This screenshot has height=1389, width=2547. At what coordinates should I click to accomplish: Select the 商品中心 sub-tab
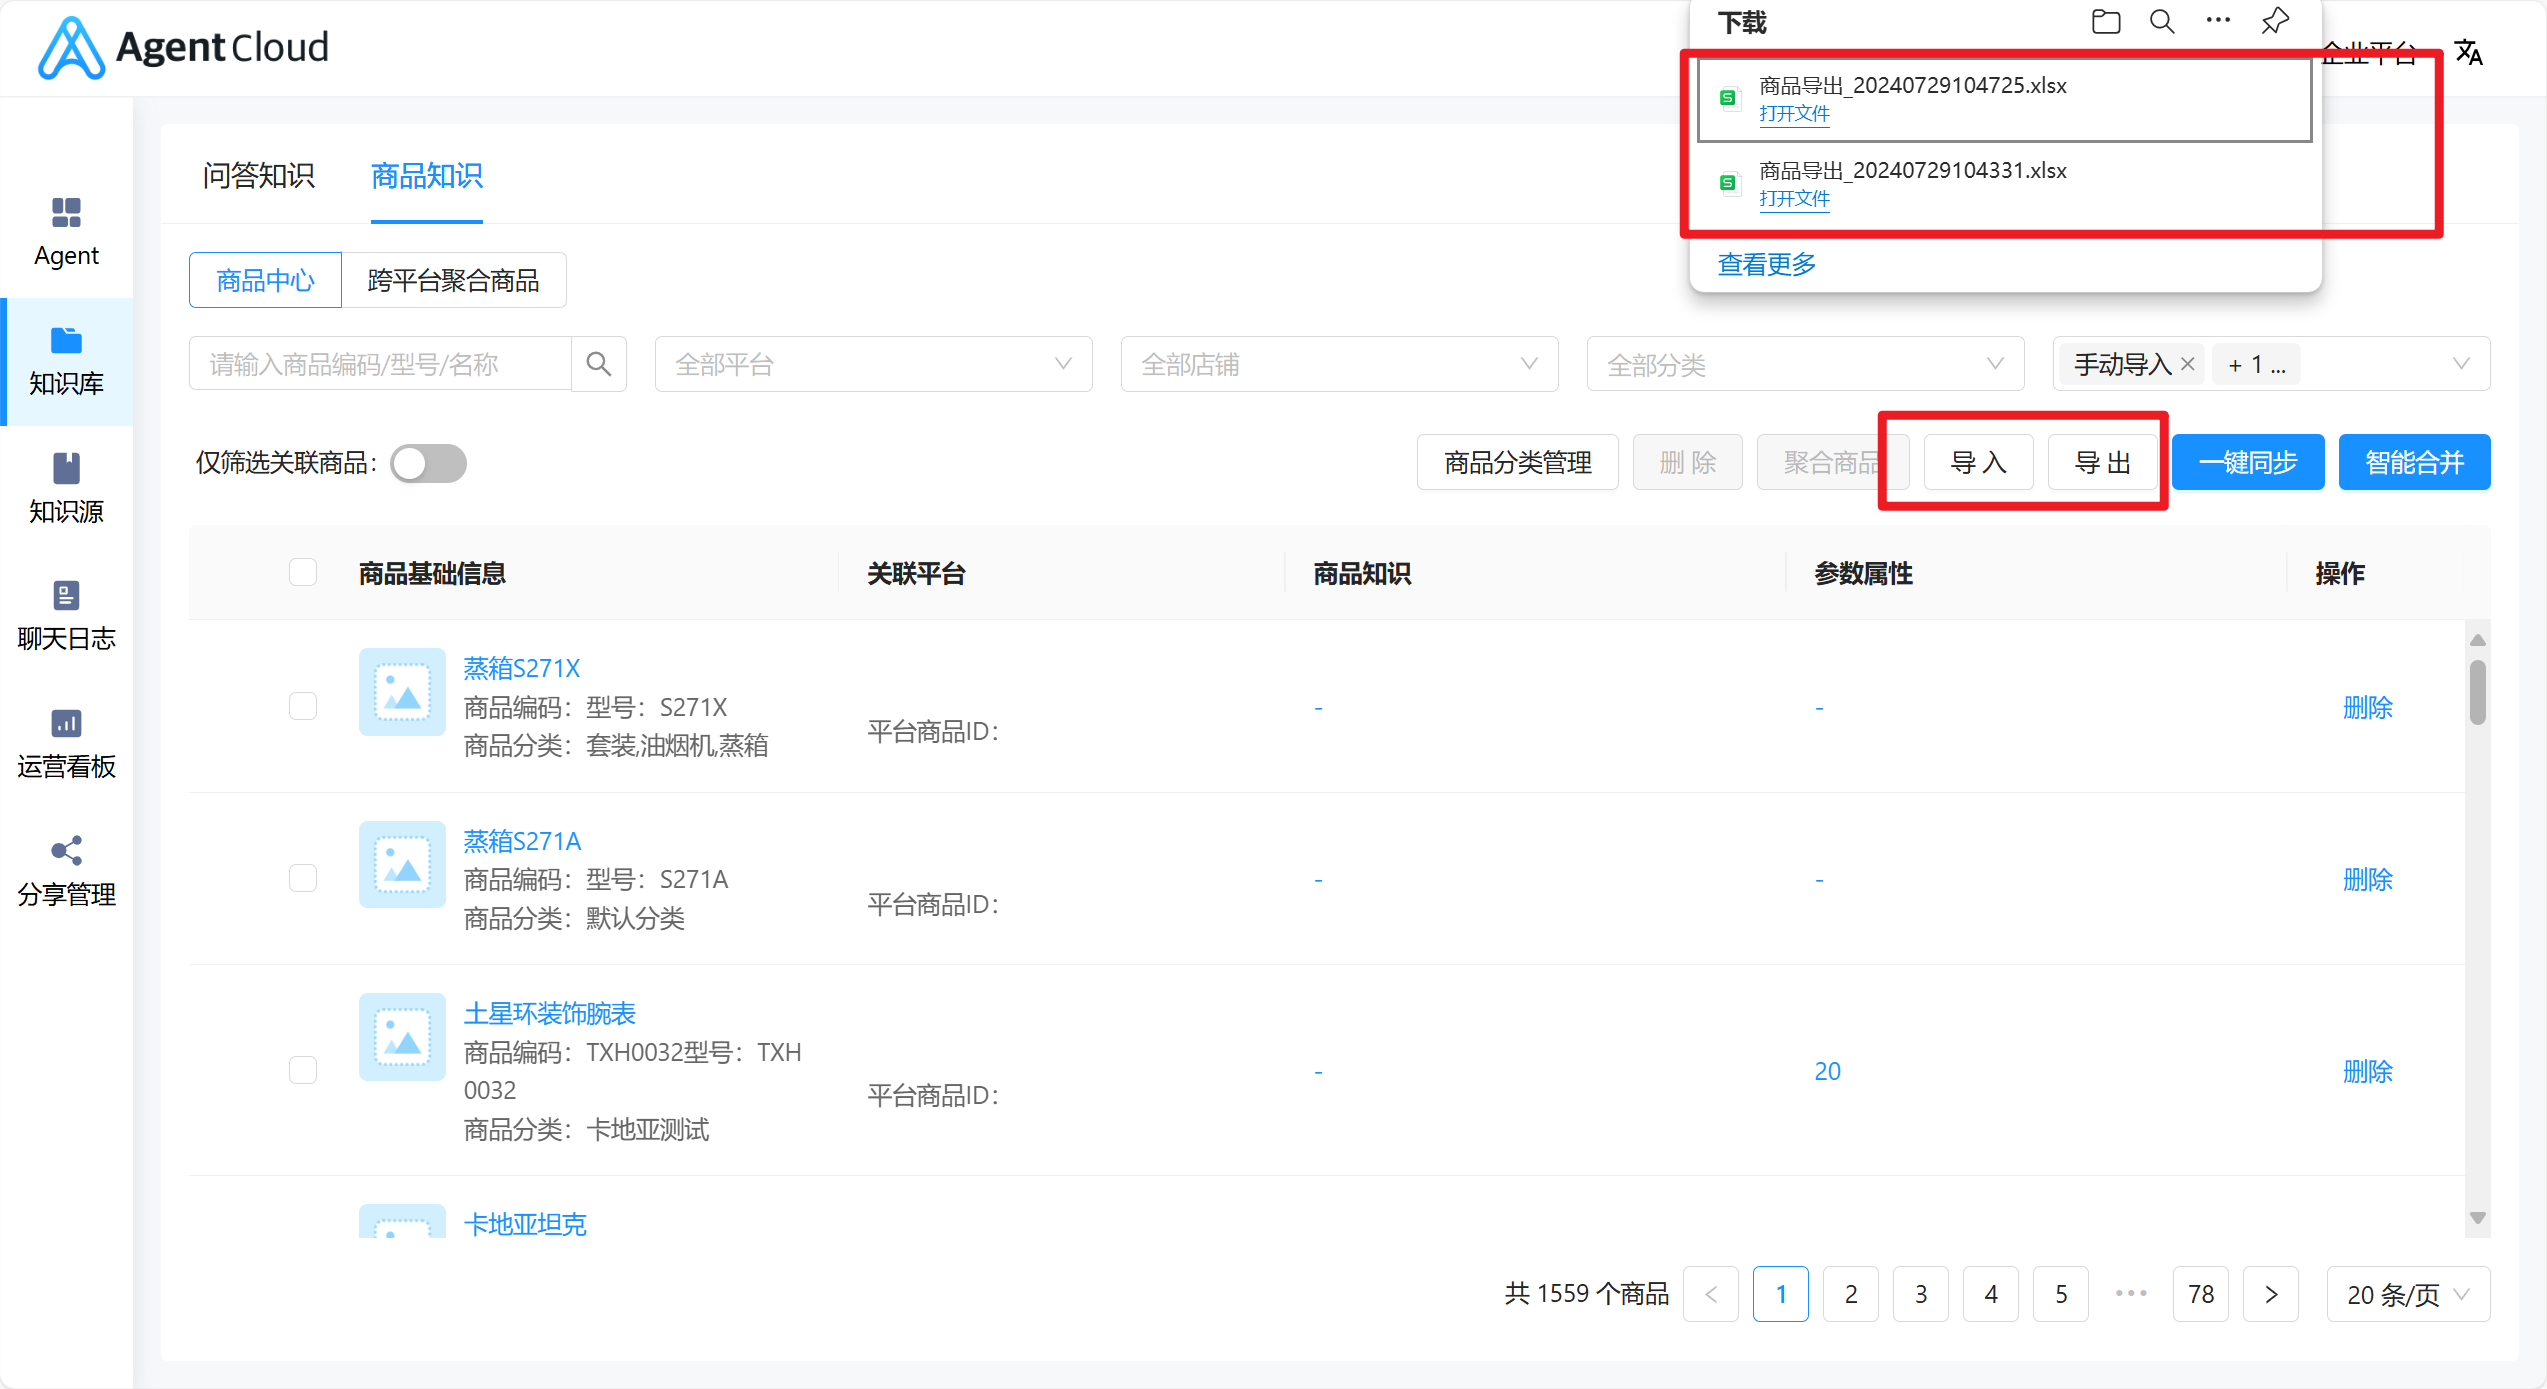(265, 280)
